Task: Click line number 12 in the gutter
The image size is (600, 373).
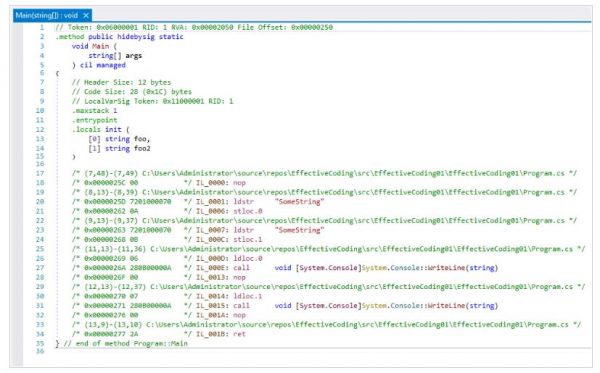Action: (40, 129)
